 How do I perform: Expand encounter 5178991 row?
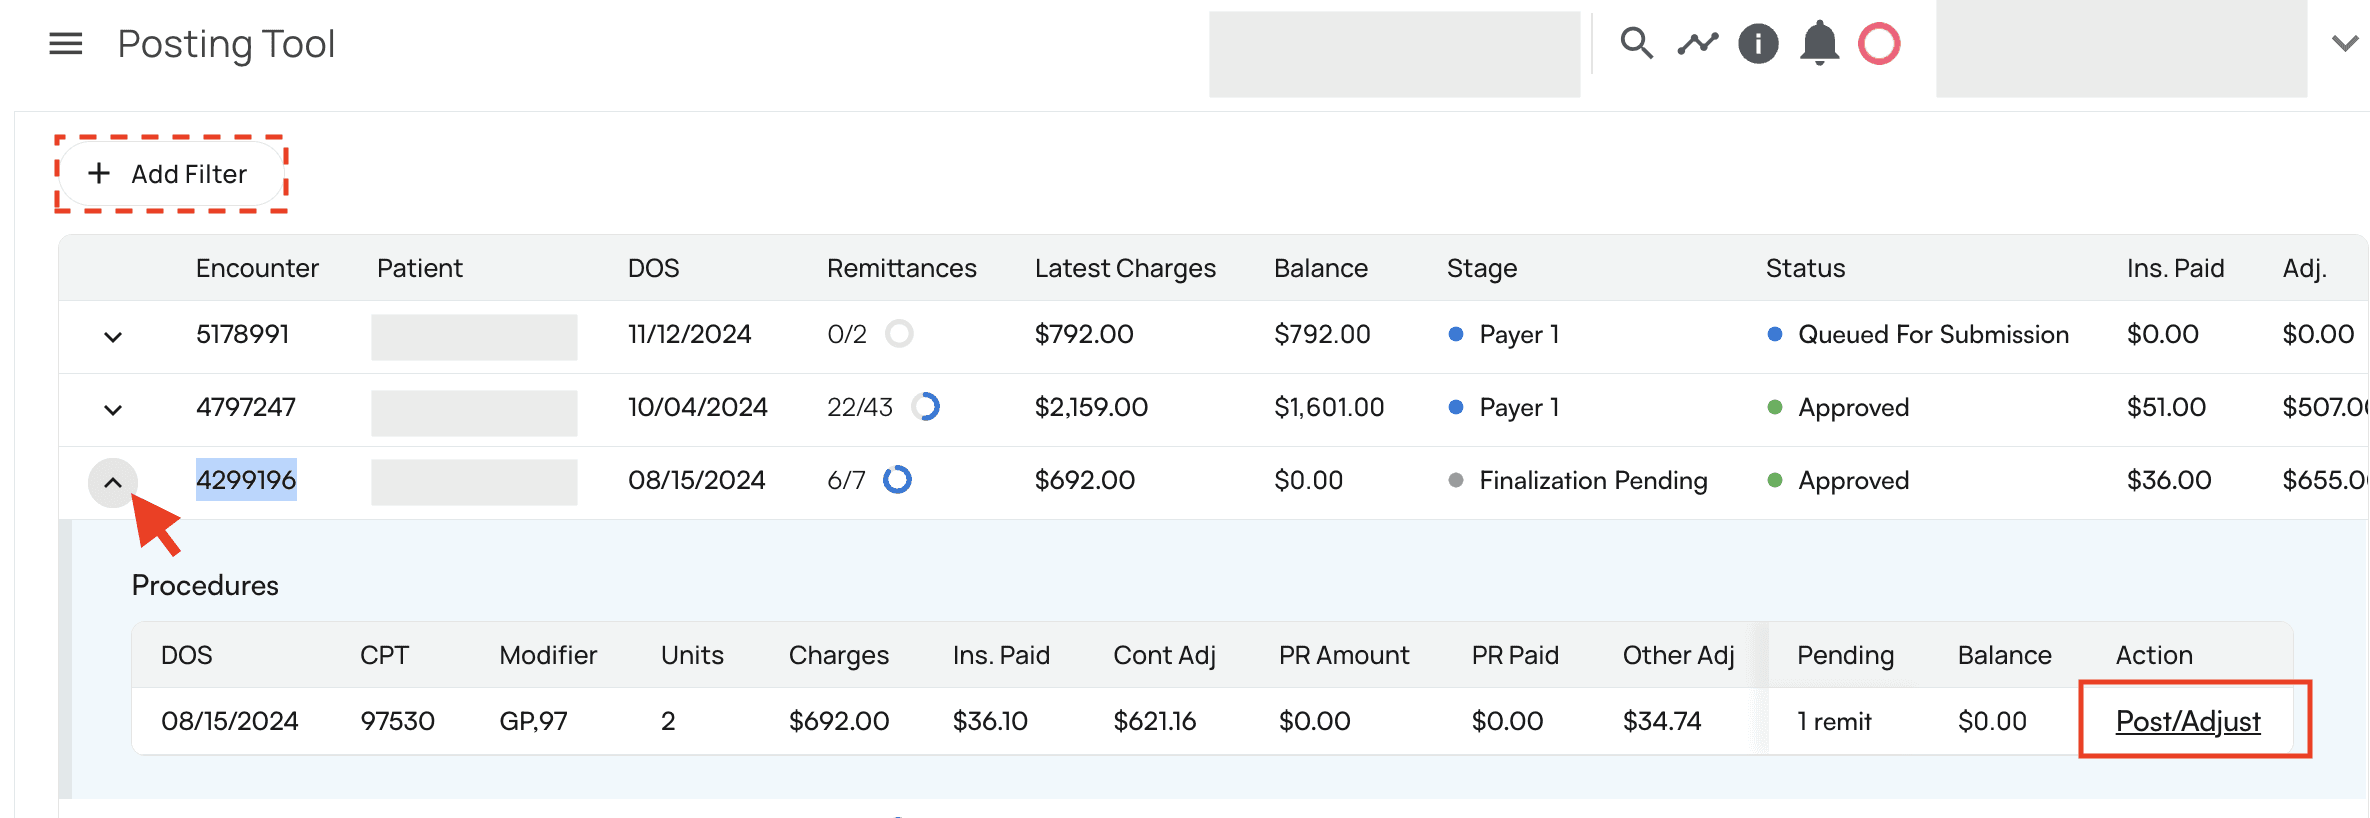pos(113,336)
